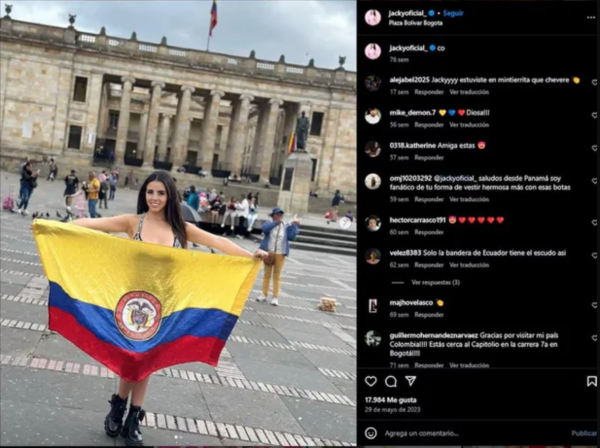Open hectorcarrasco191's profile picture
The height and width of the screenshot is (448, 600).
[372, 223]
